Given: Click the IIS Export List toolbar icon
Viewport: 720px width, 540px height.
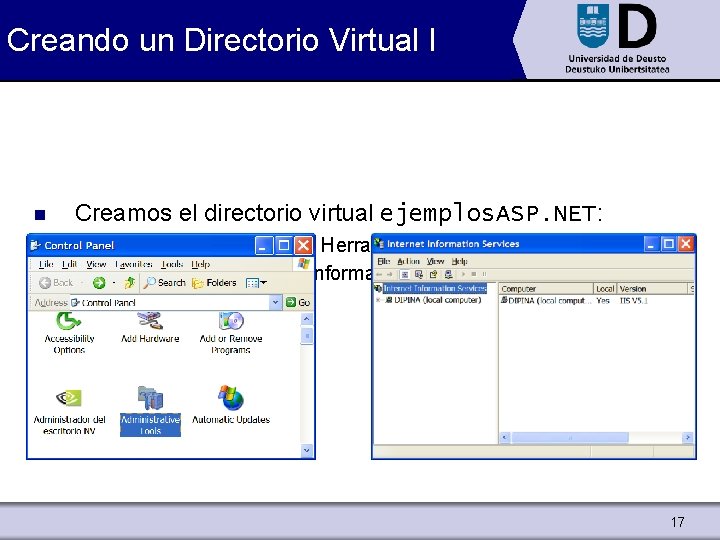Looking at the screenshot, I should [x=419, y=274].
